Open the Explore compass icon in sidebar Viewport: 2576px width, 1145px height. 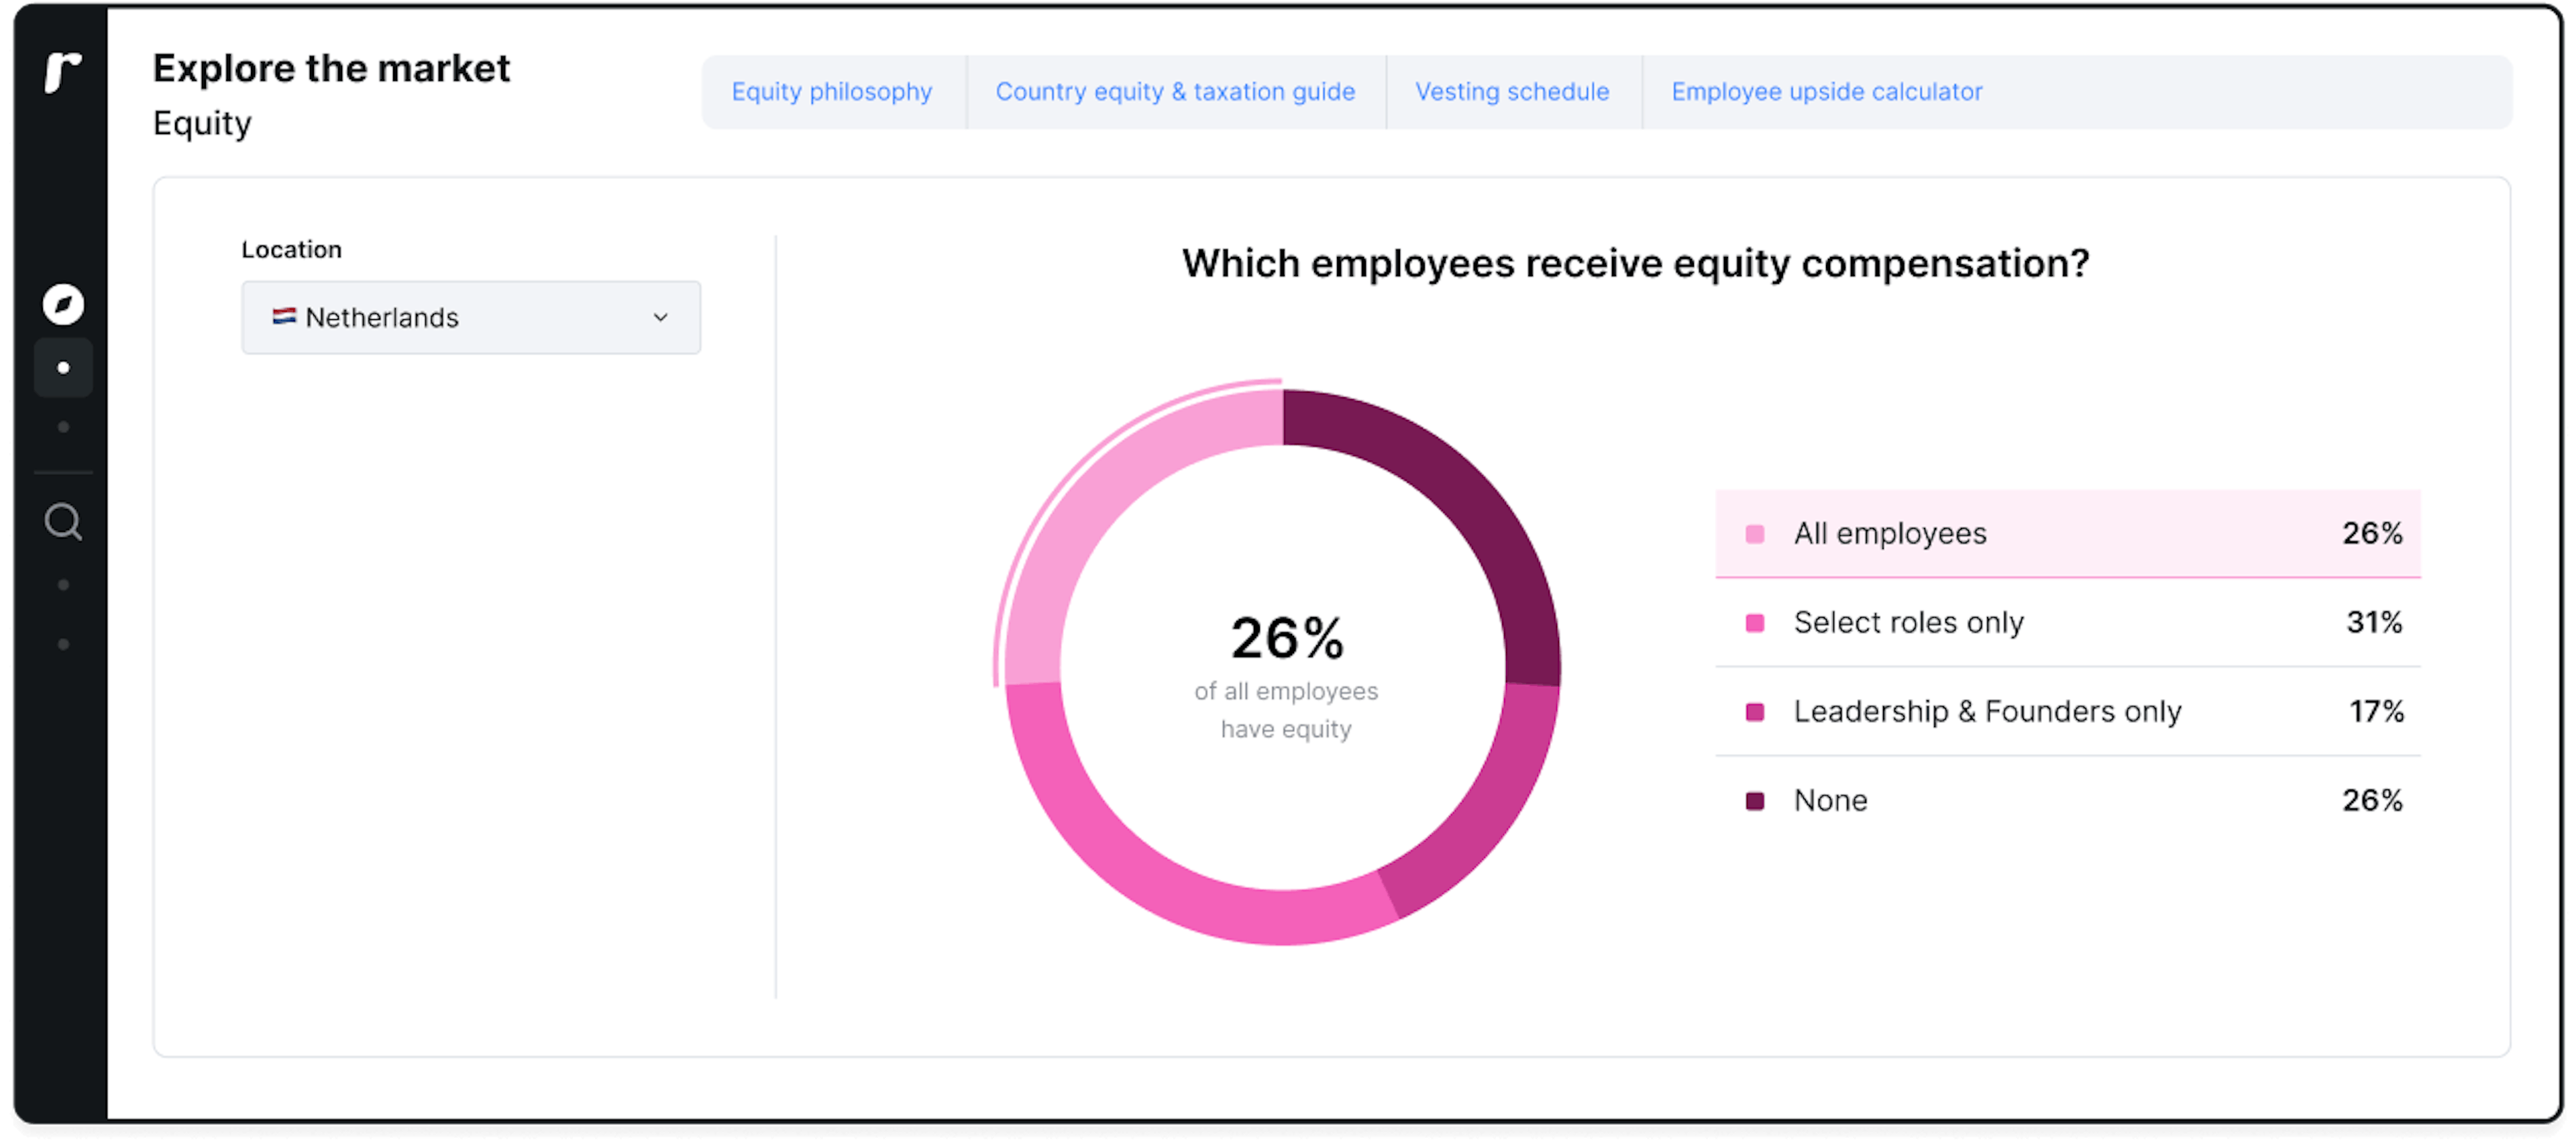click(64, 305)
